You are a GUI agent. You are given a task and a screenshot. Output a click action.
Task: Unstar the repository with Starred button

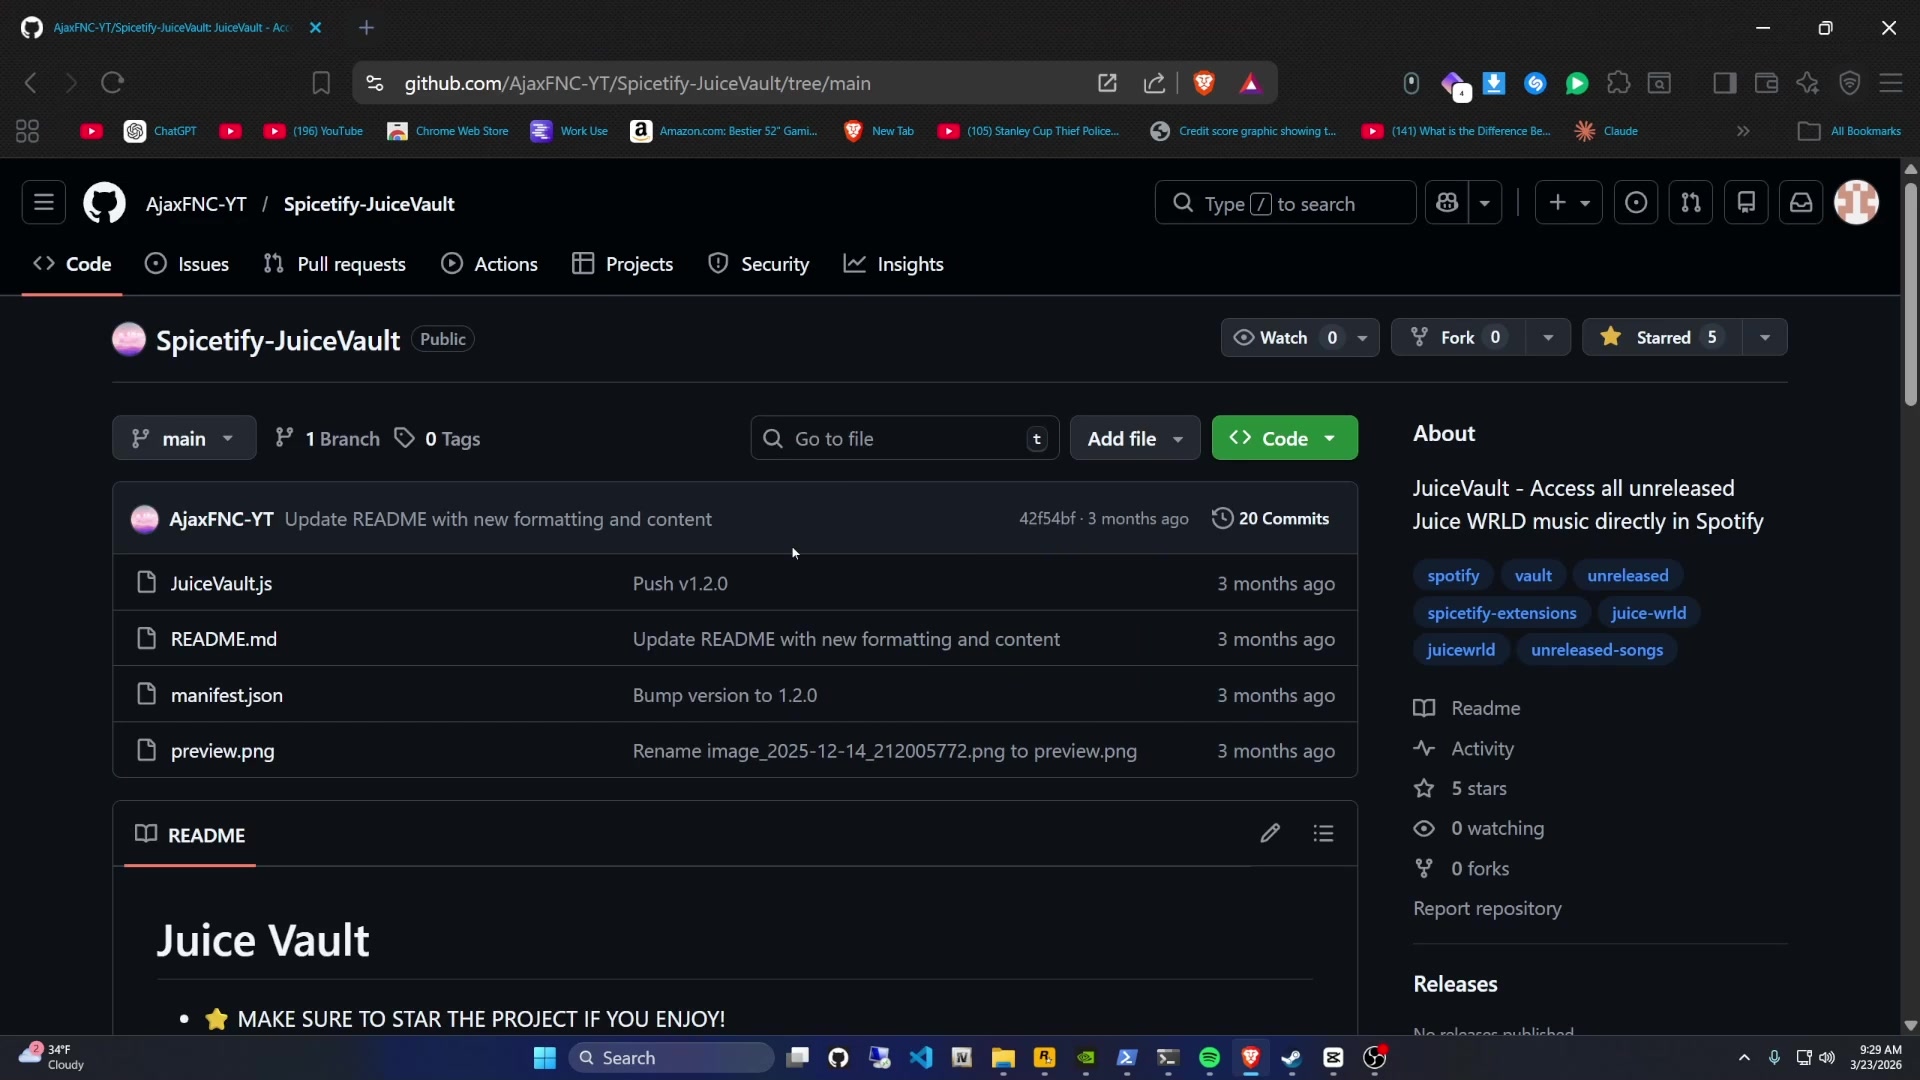point(1662,338)
